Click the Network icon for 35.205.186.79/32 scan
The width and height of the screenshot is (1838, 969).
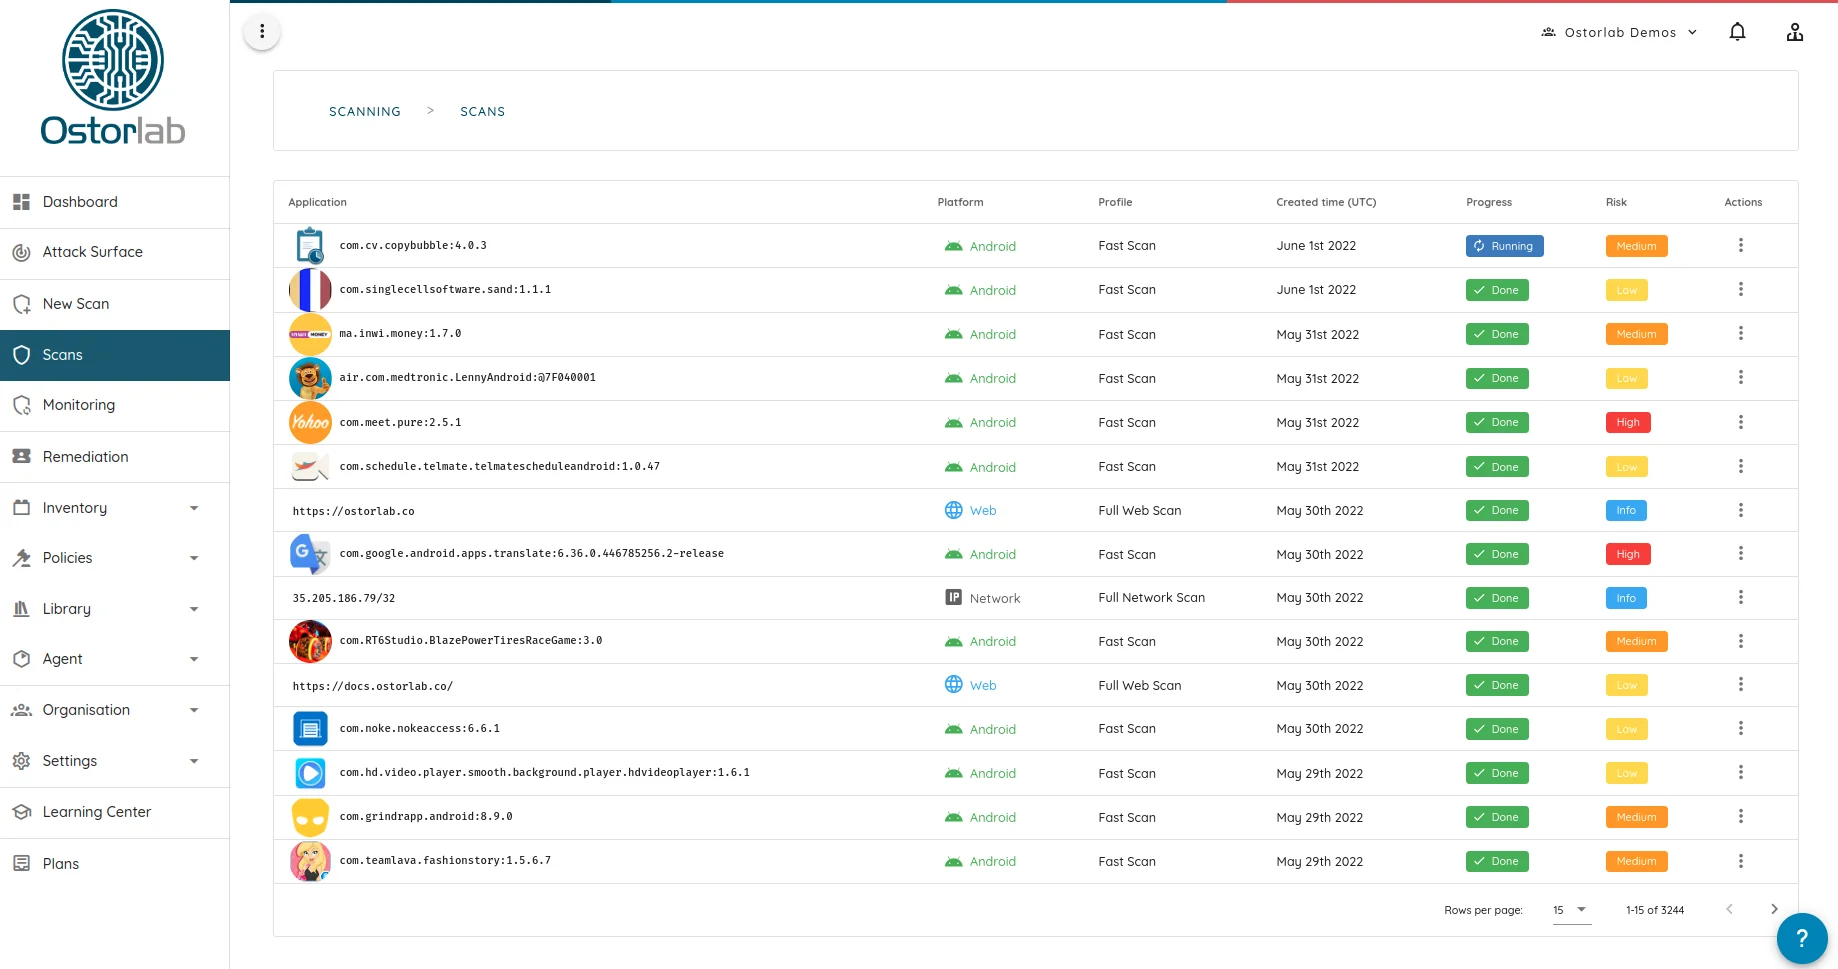(952, 597)
